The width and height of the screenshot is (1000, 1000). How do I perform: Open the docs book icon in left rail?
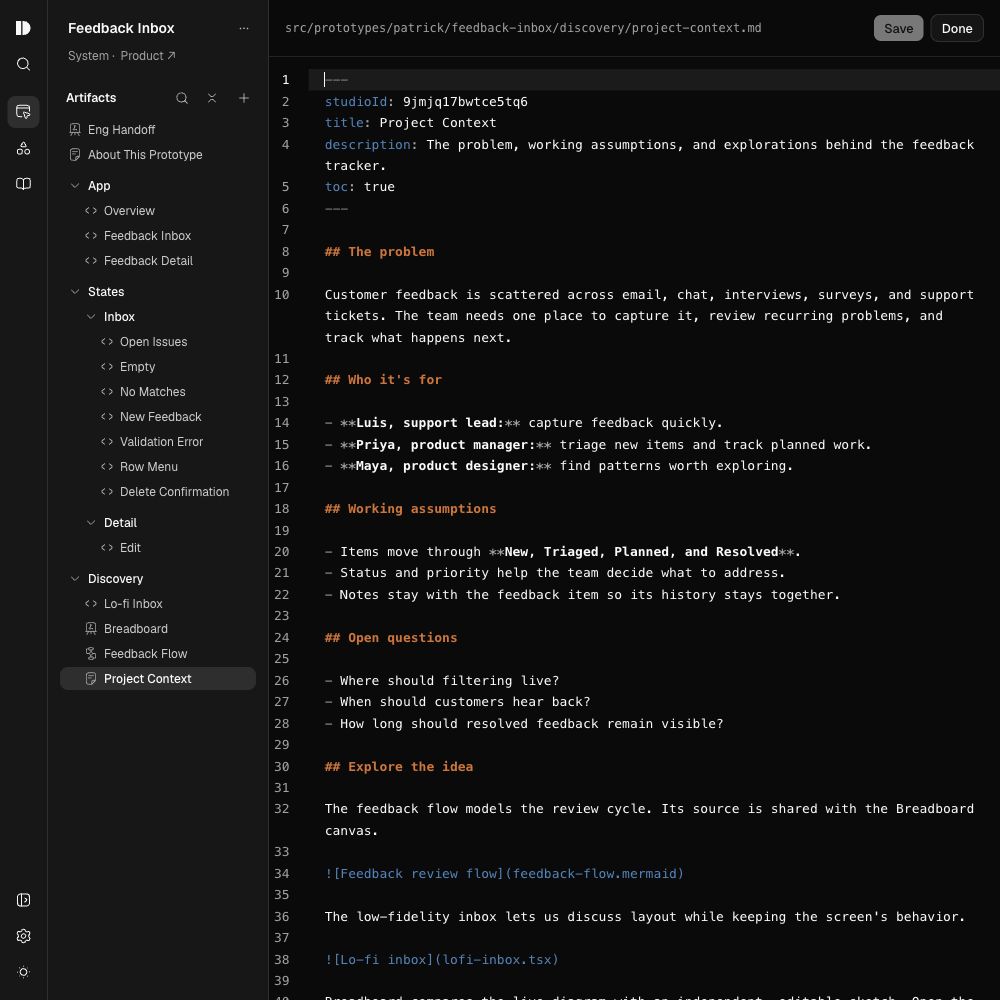coord(23,184)
